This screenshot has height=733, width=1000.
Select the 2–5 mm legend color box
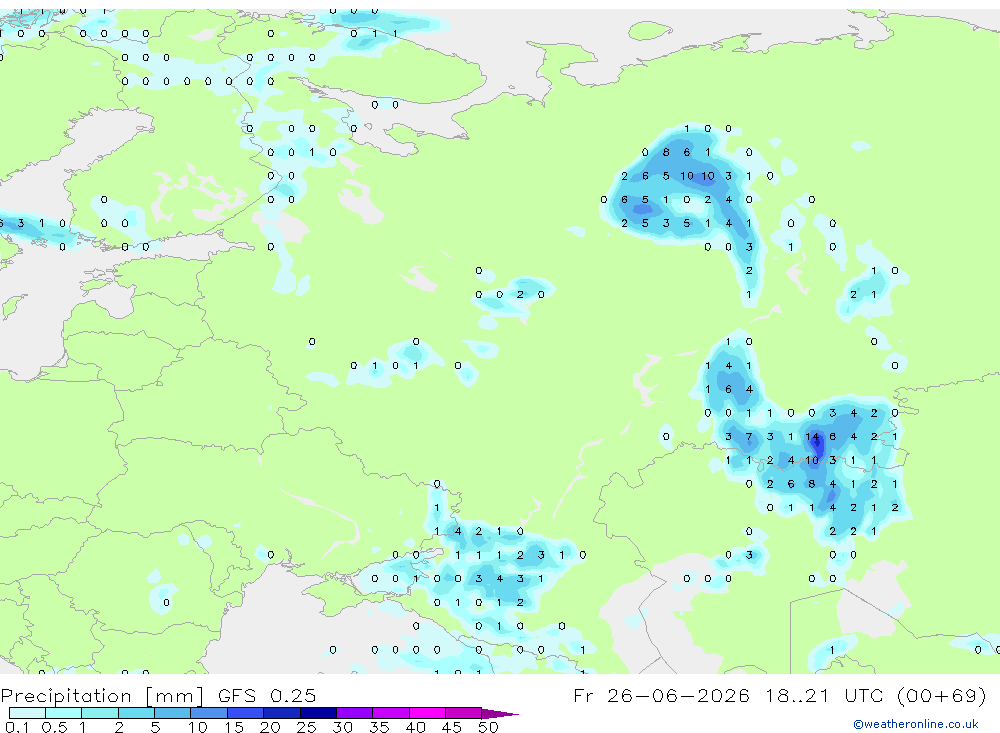(136, 713)
